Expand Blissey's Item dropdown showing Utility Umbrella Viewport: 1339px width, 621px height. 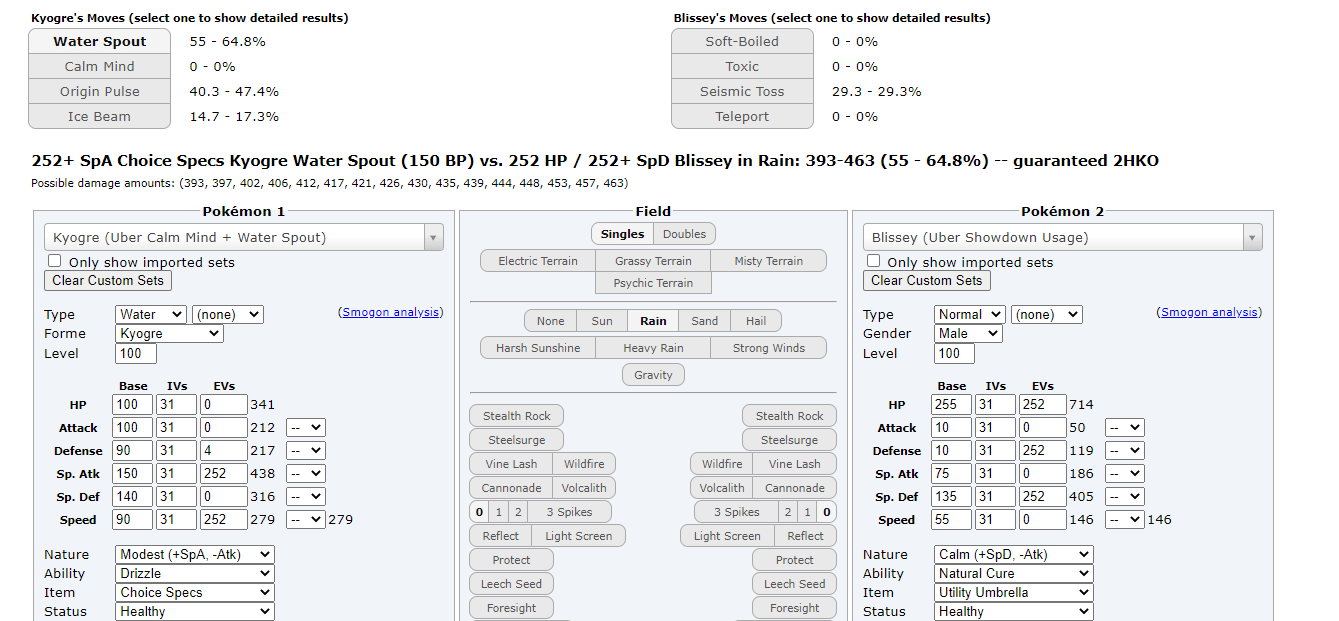[x=1013, y=592]
